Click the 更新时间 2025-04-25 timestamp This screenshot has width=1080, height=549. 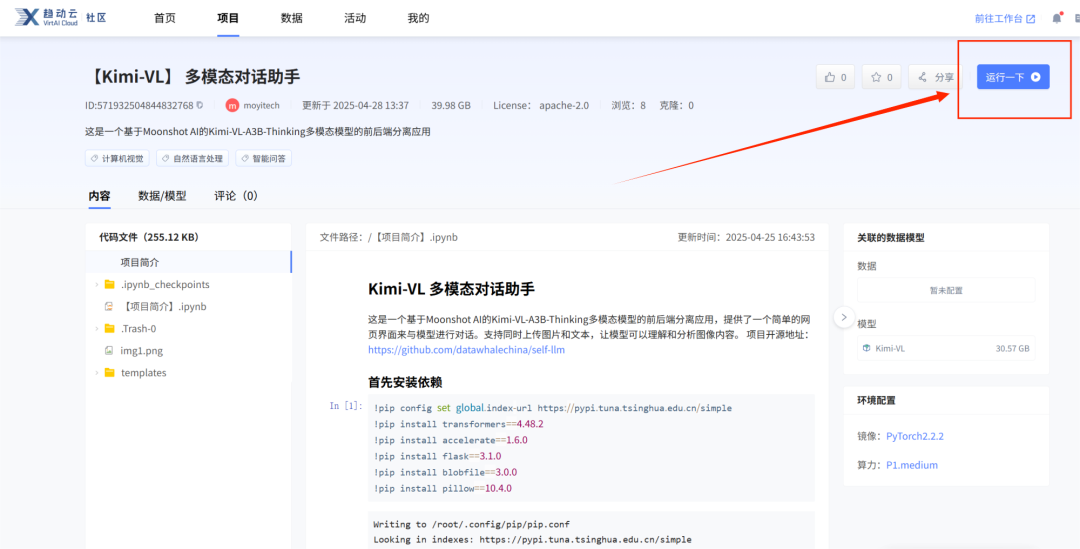point(747,237)
